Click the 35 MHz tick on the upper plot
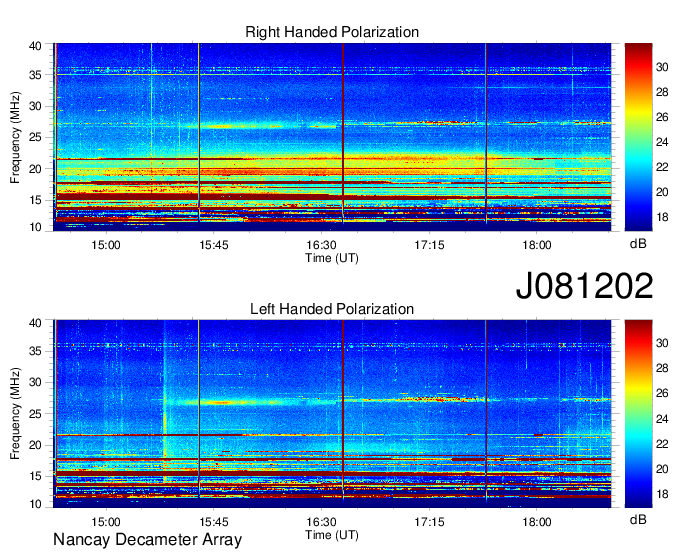 [x=35, y=75]
